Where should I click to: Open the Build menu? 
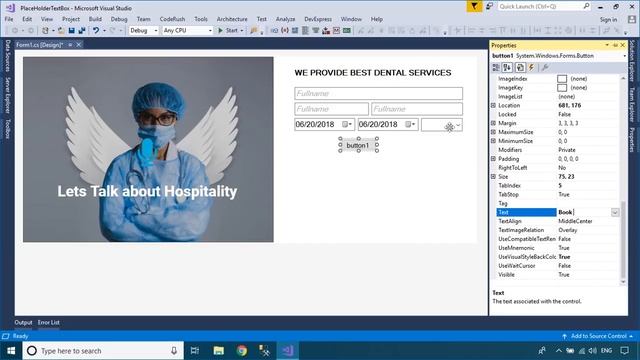(x=95, y=19)
